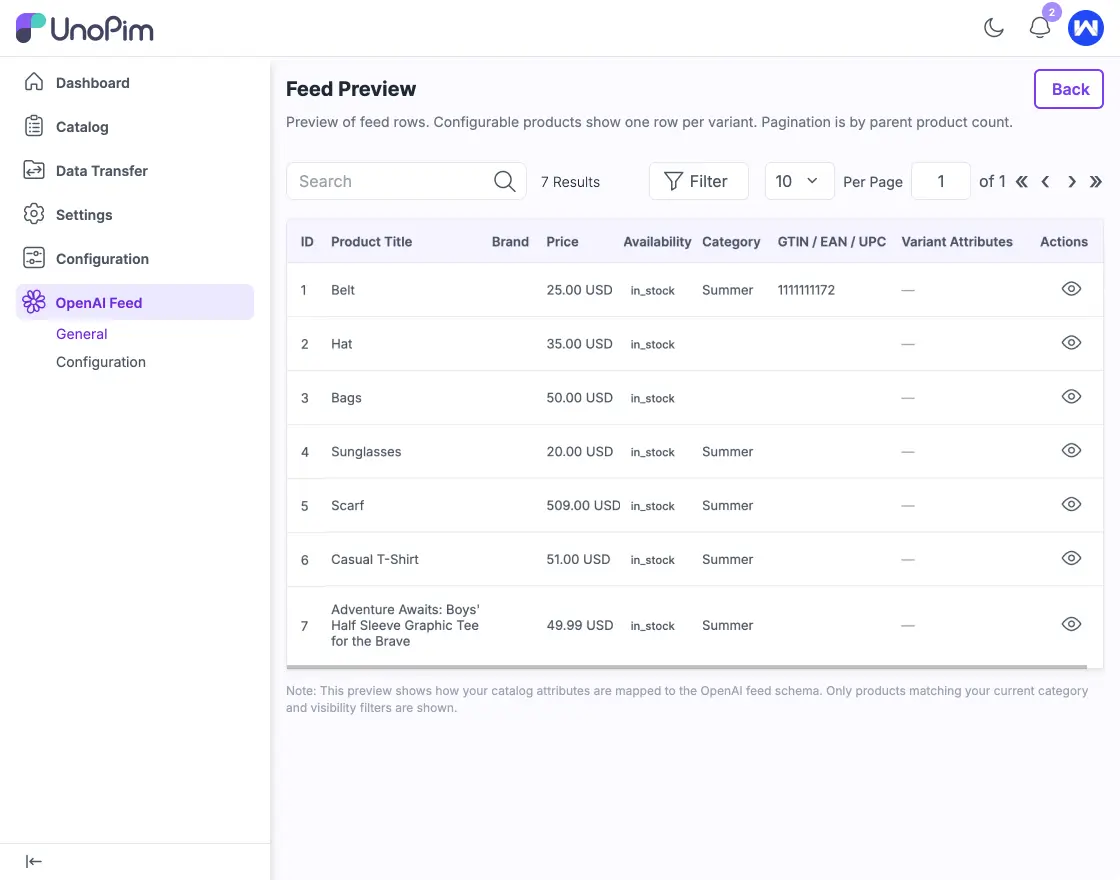Preview the Scarf product row
1120x880 pixels.
(1071, 504)
